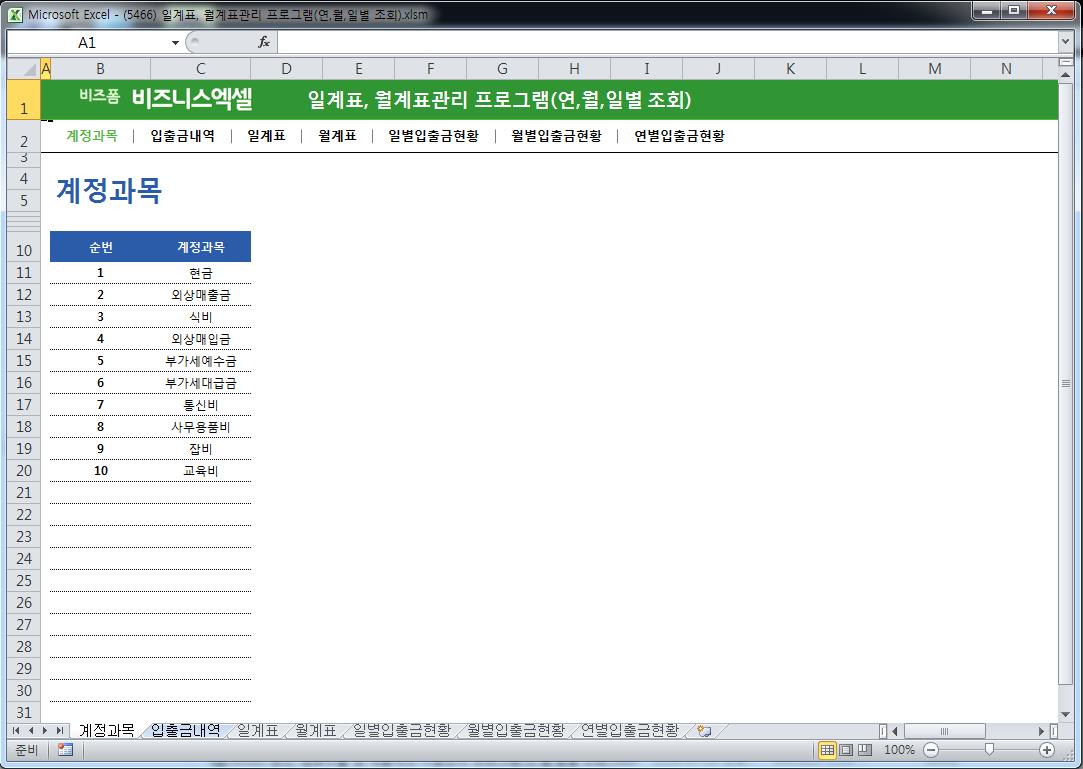
Task: Switch to Normal view icon
Action: pyautogui.click(x=827, y=750)
